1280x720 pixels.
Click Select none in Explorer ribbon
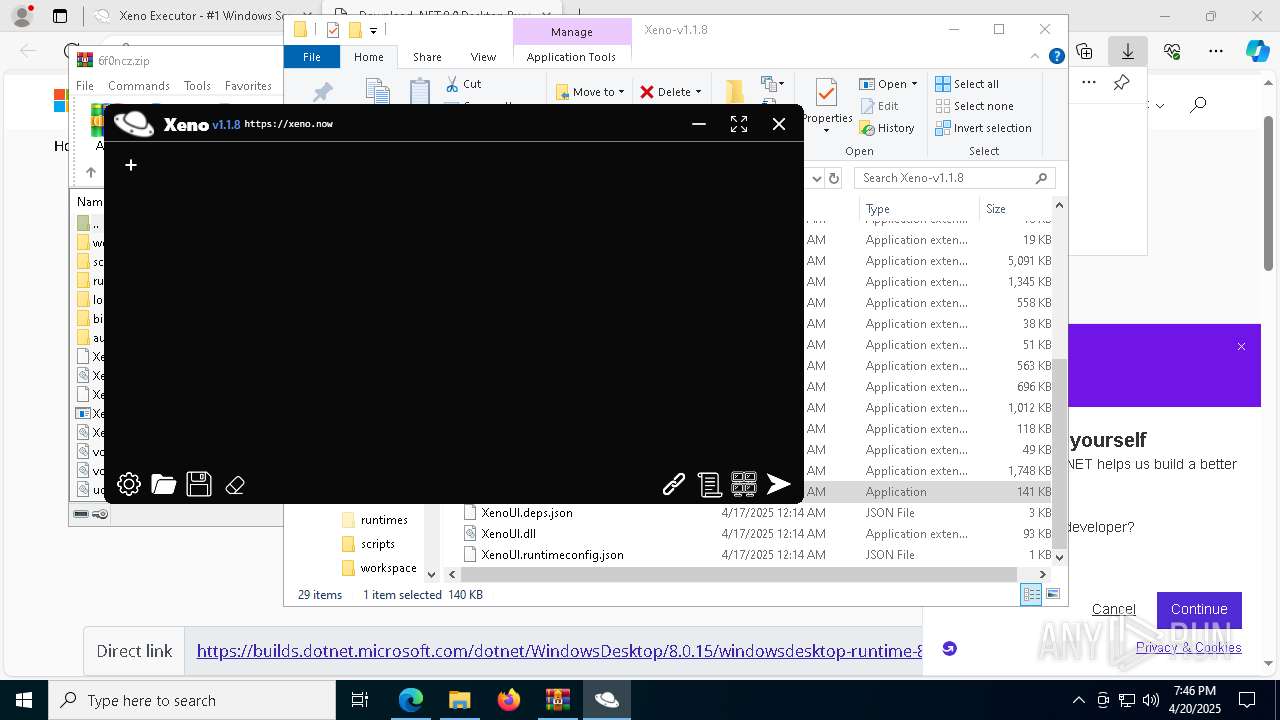(x=974, y=106)
